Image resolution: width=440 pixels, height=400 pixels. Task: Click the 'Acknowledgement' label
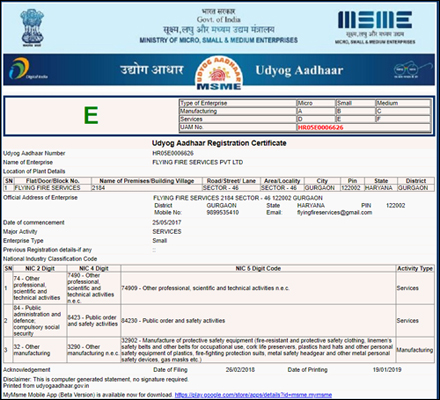click(27, 370)
